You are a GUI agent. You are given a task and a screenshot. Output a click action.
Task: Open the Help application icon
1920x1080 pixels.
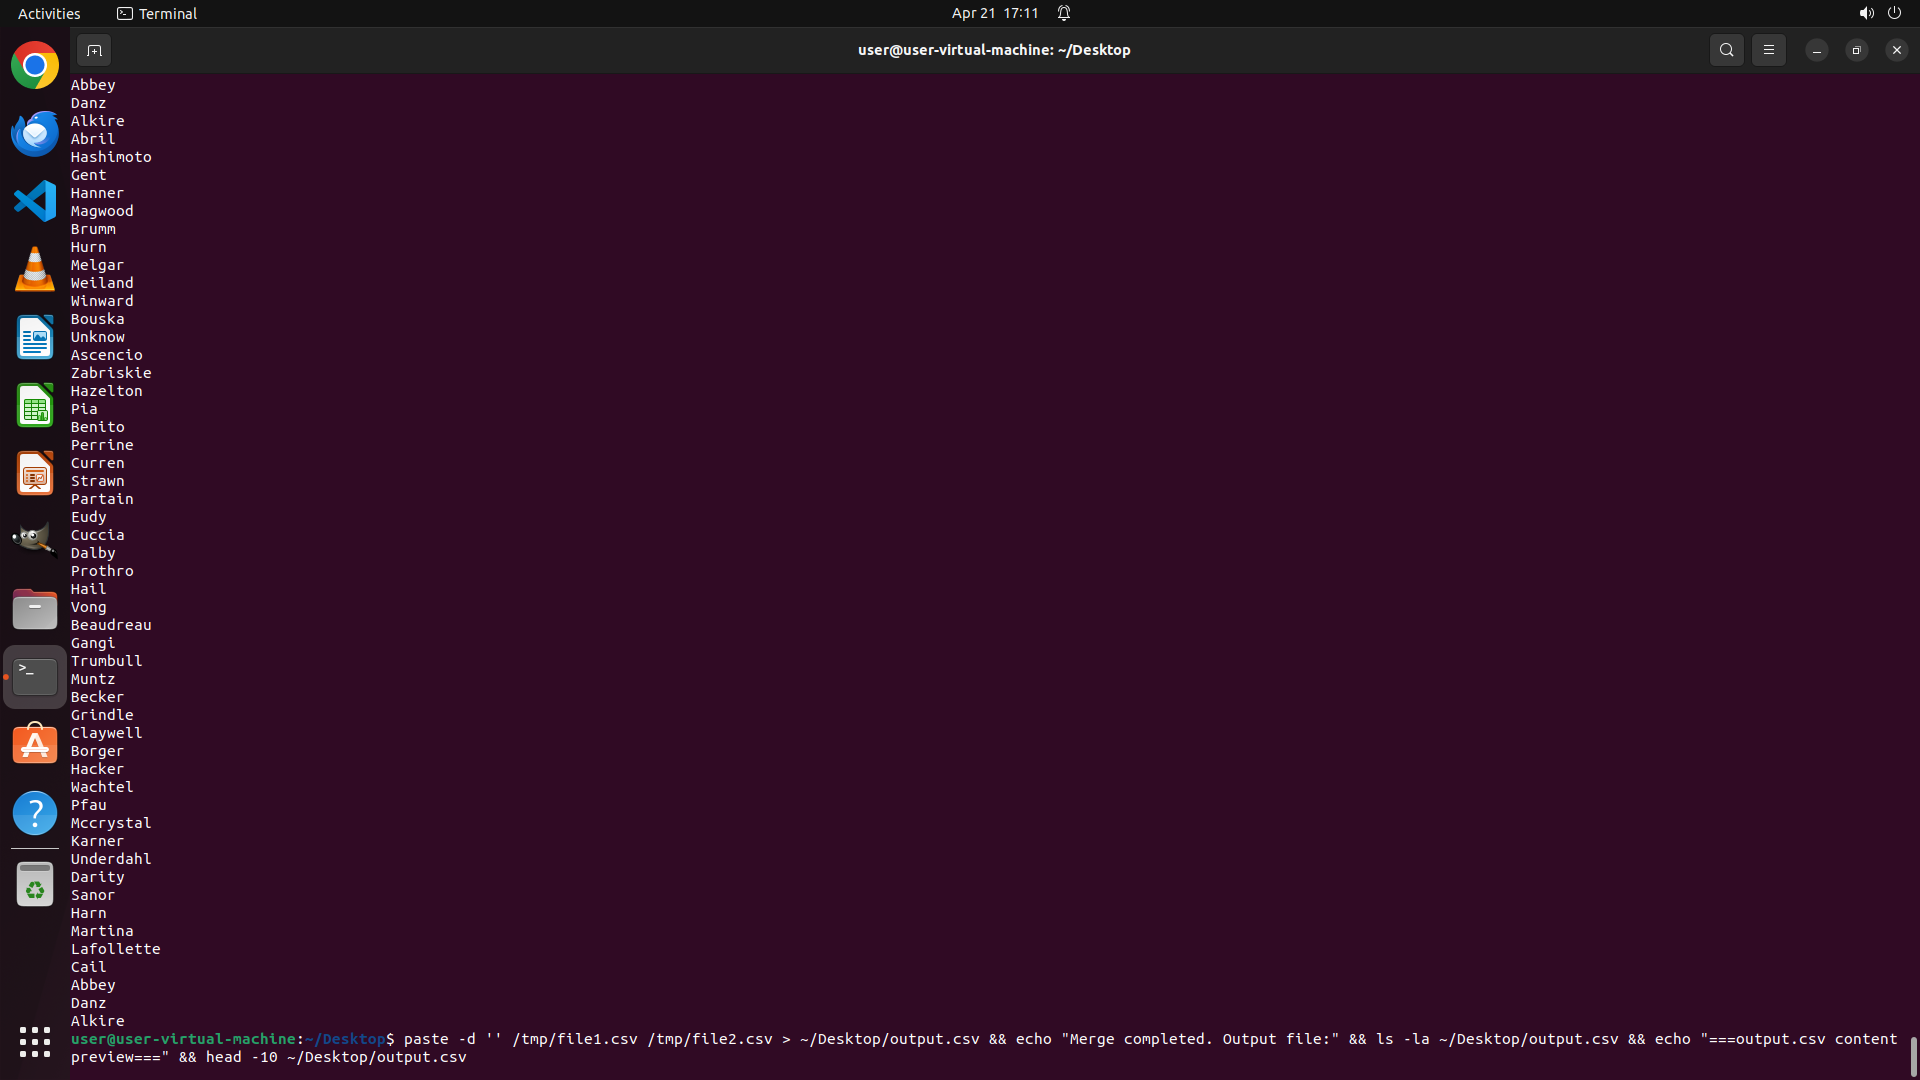tap(35, 813)
